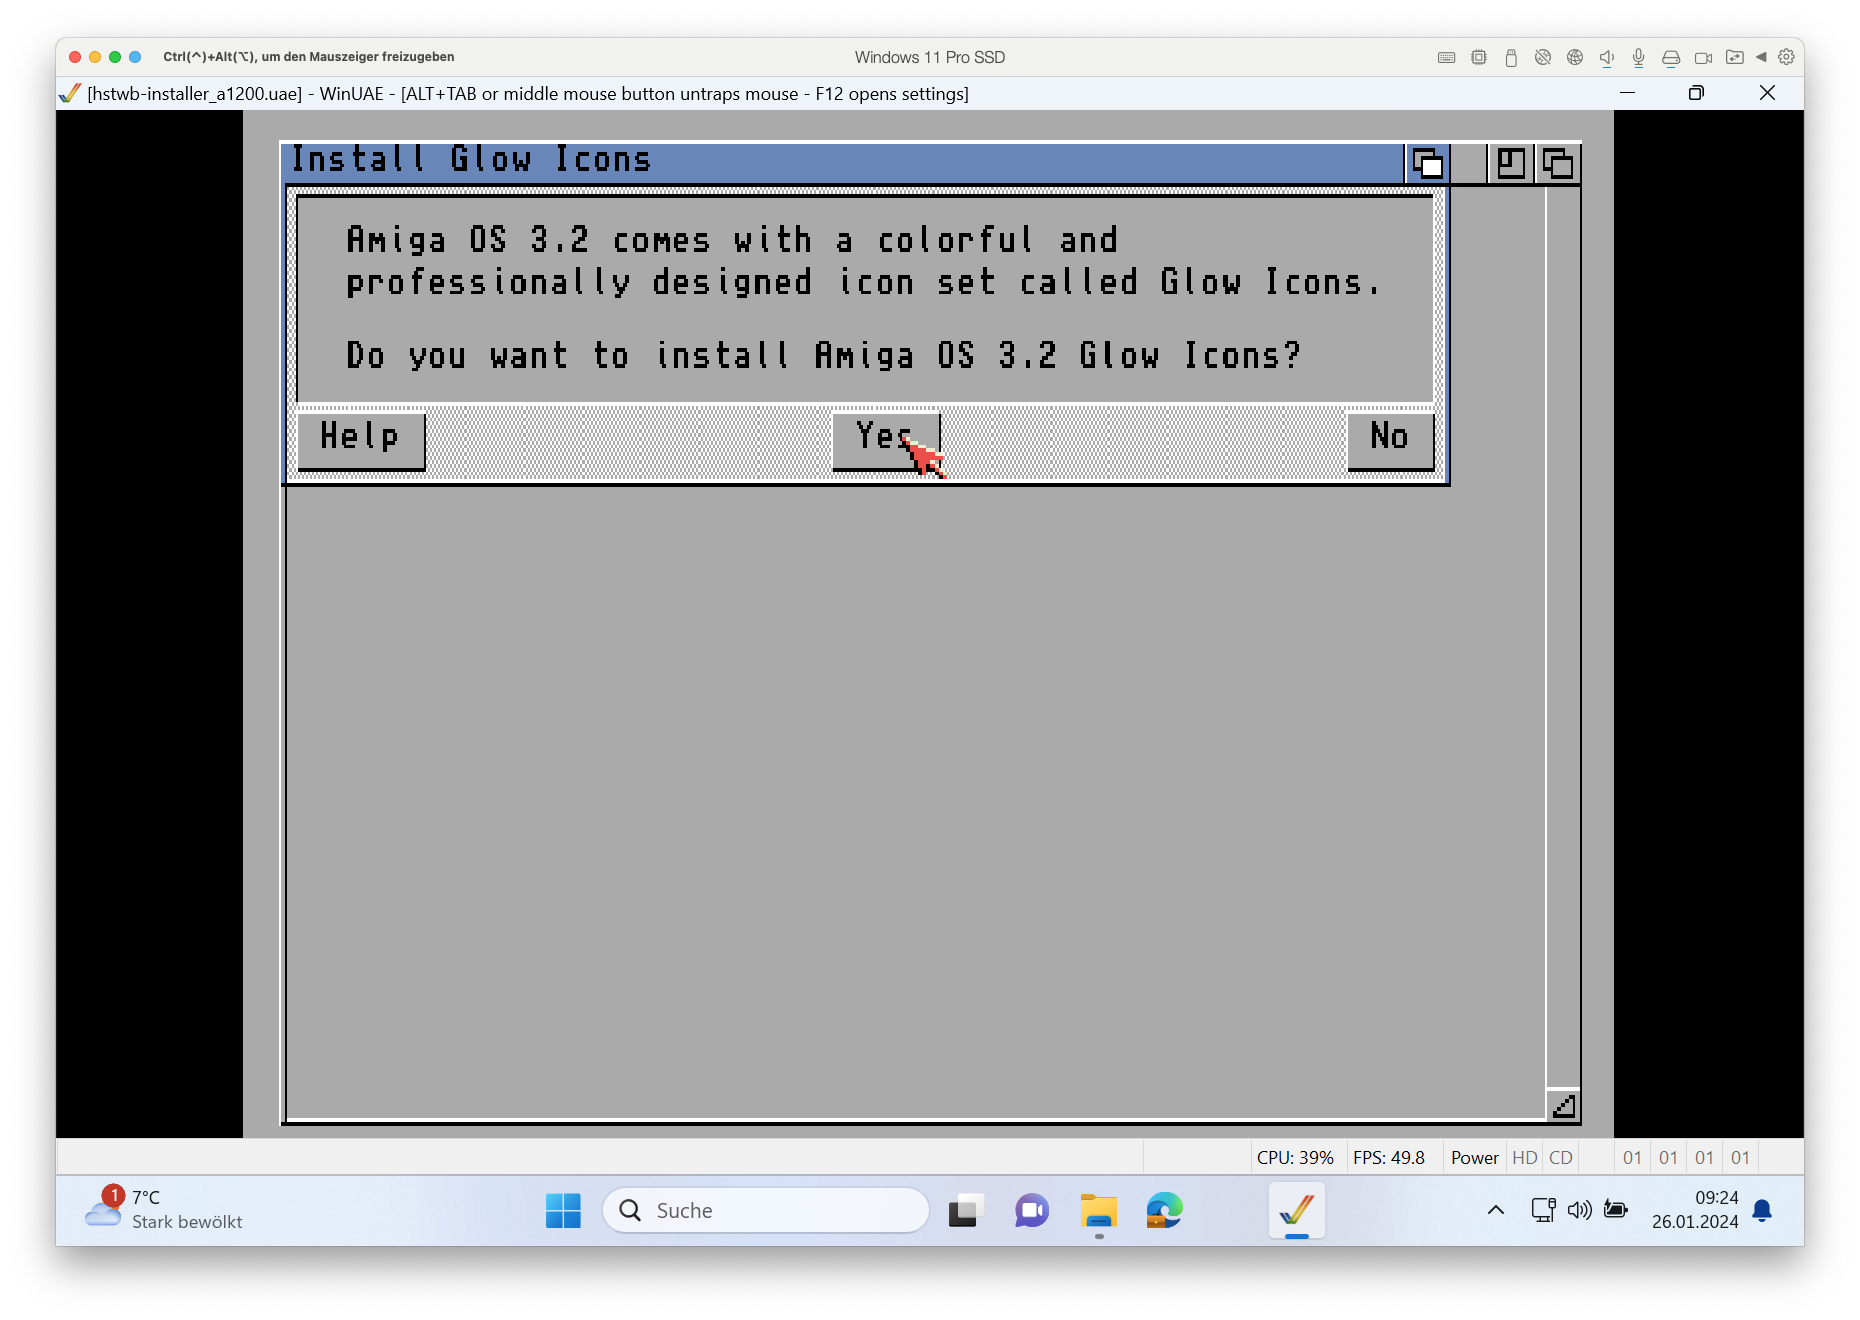Click the Windows search box
1860x1320 pixels.
(766, 1210)
